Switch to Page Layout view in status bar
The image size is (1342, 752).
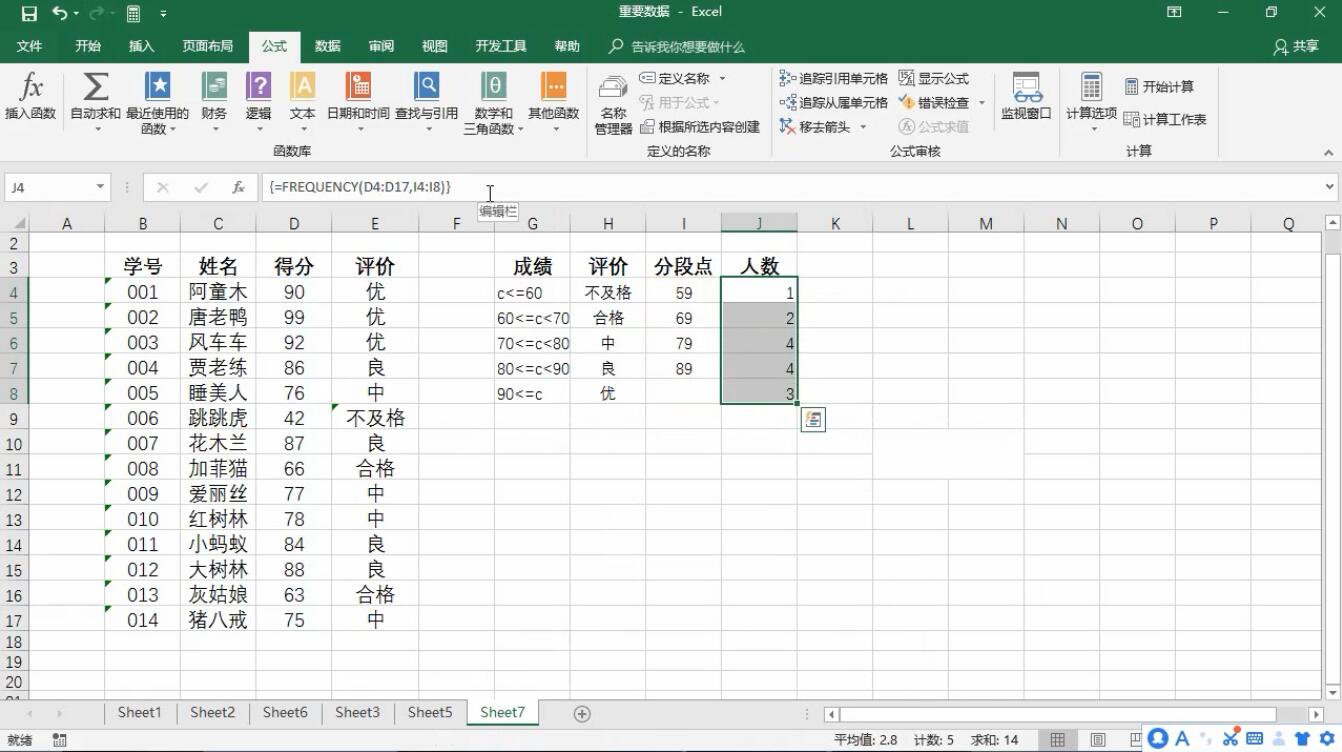(x=1098, y=740)
